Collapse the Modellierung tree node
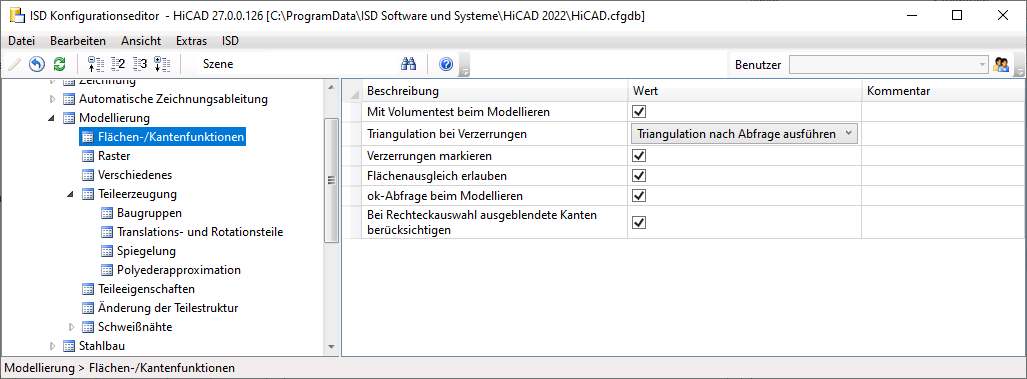 [x=51, y=118]
